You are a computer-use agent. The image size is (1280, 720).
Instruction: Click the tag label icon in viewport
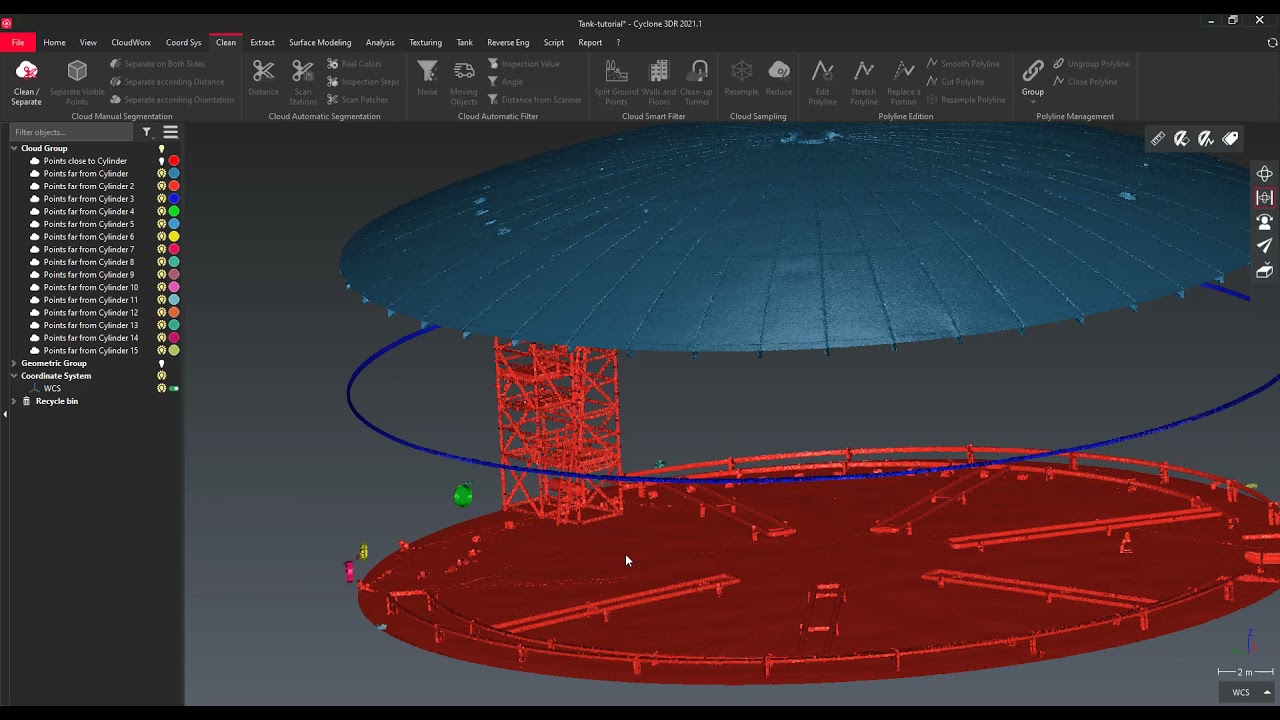tap(1231, 139)
